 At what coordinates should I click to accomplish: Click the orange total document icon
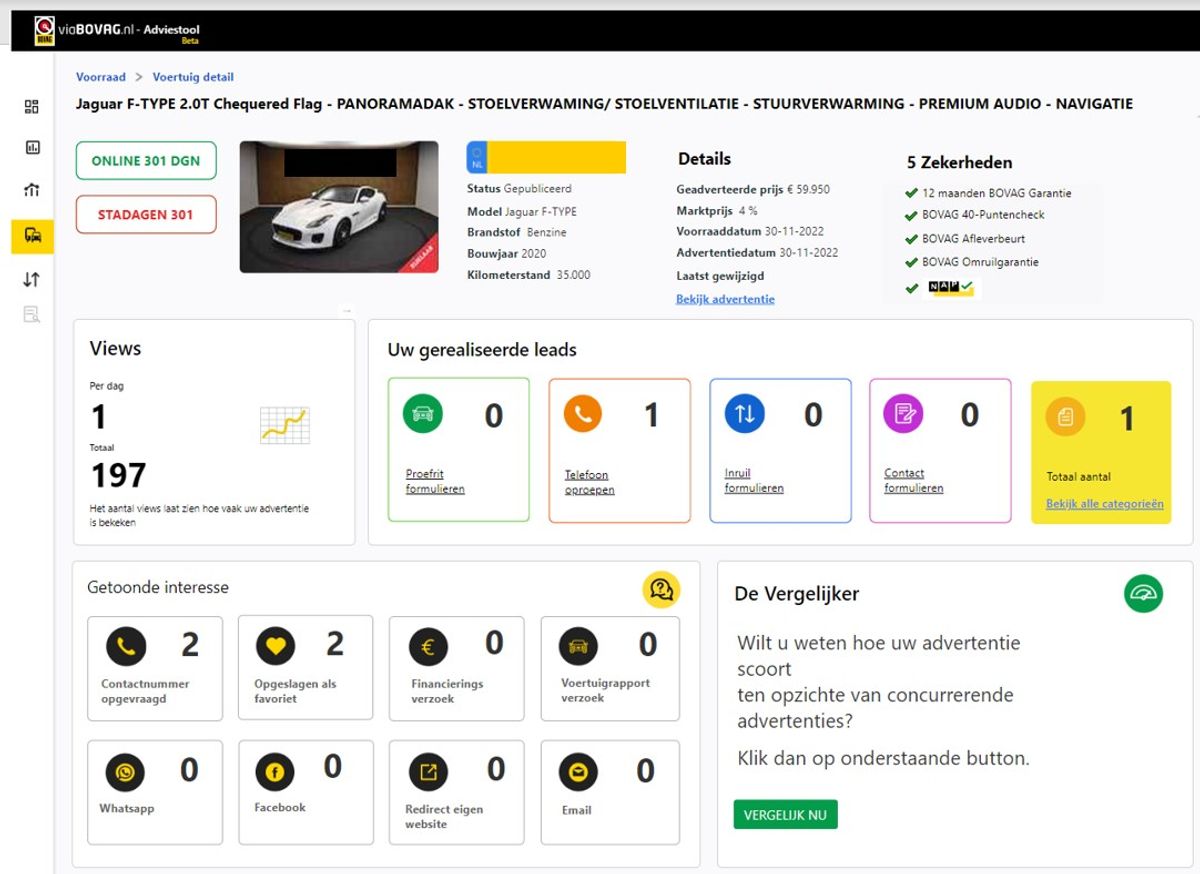click(x=1065, y=416)
